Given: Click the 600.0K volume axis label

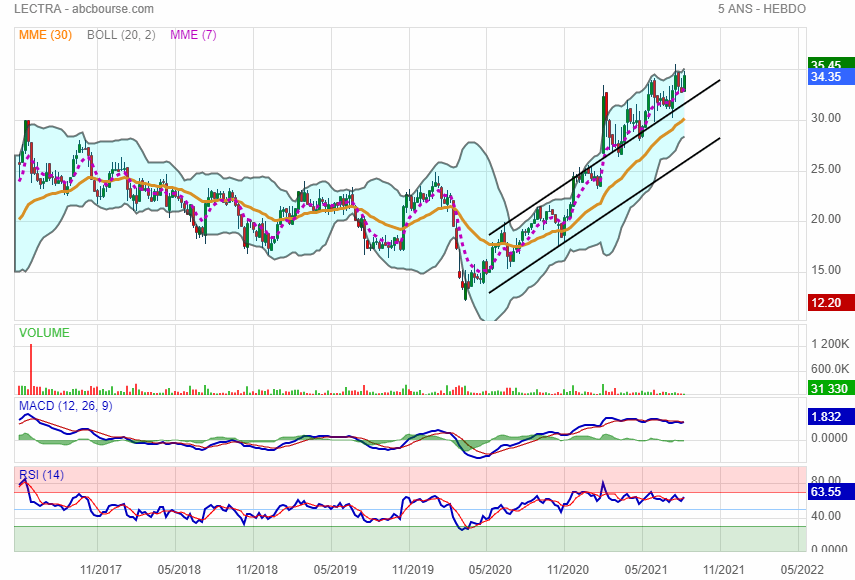Looking at the screenshot, I should pos(830,368).
